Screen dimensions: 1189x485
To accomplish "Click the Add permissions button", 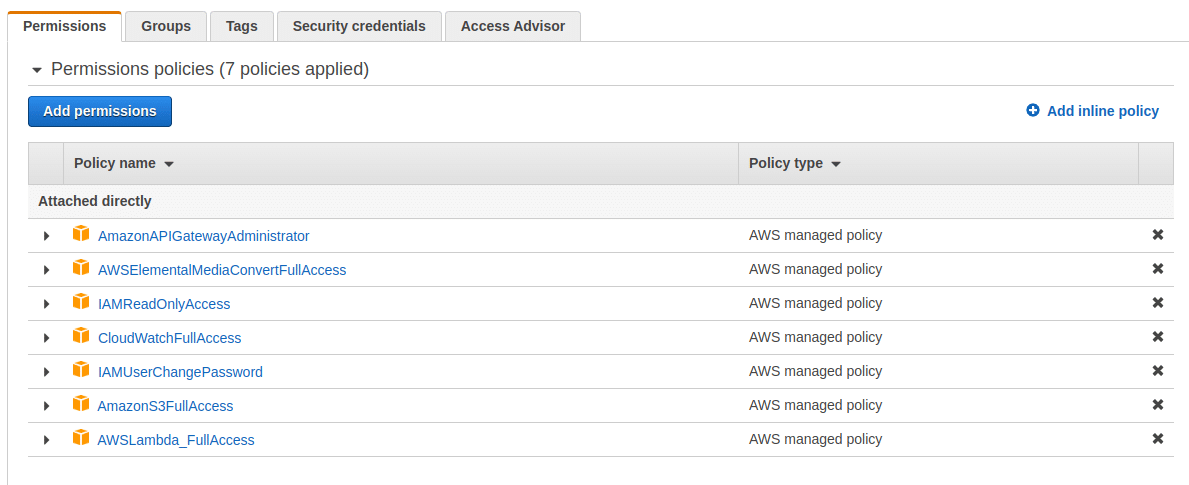I will pyautogui.click(x=100, y=111).
